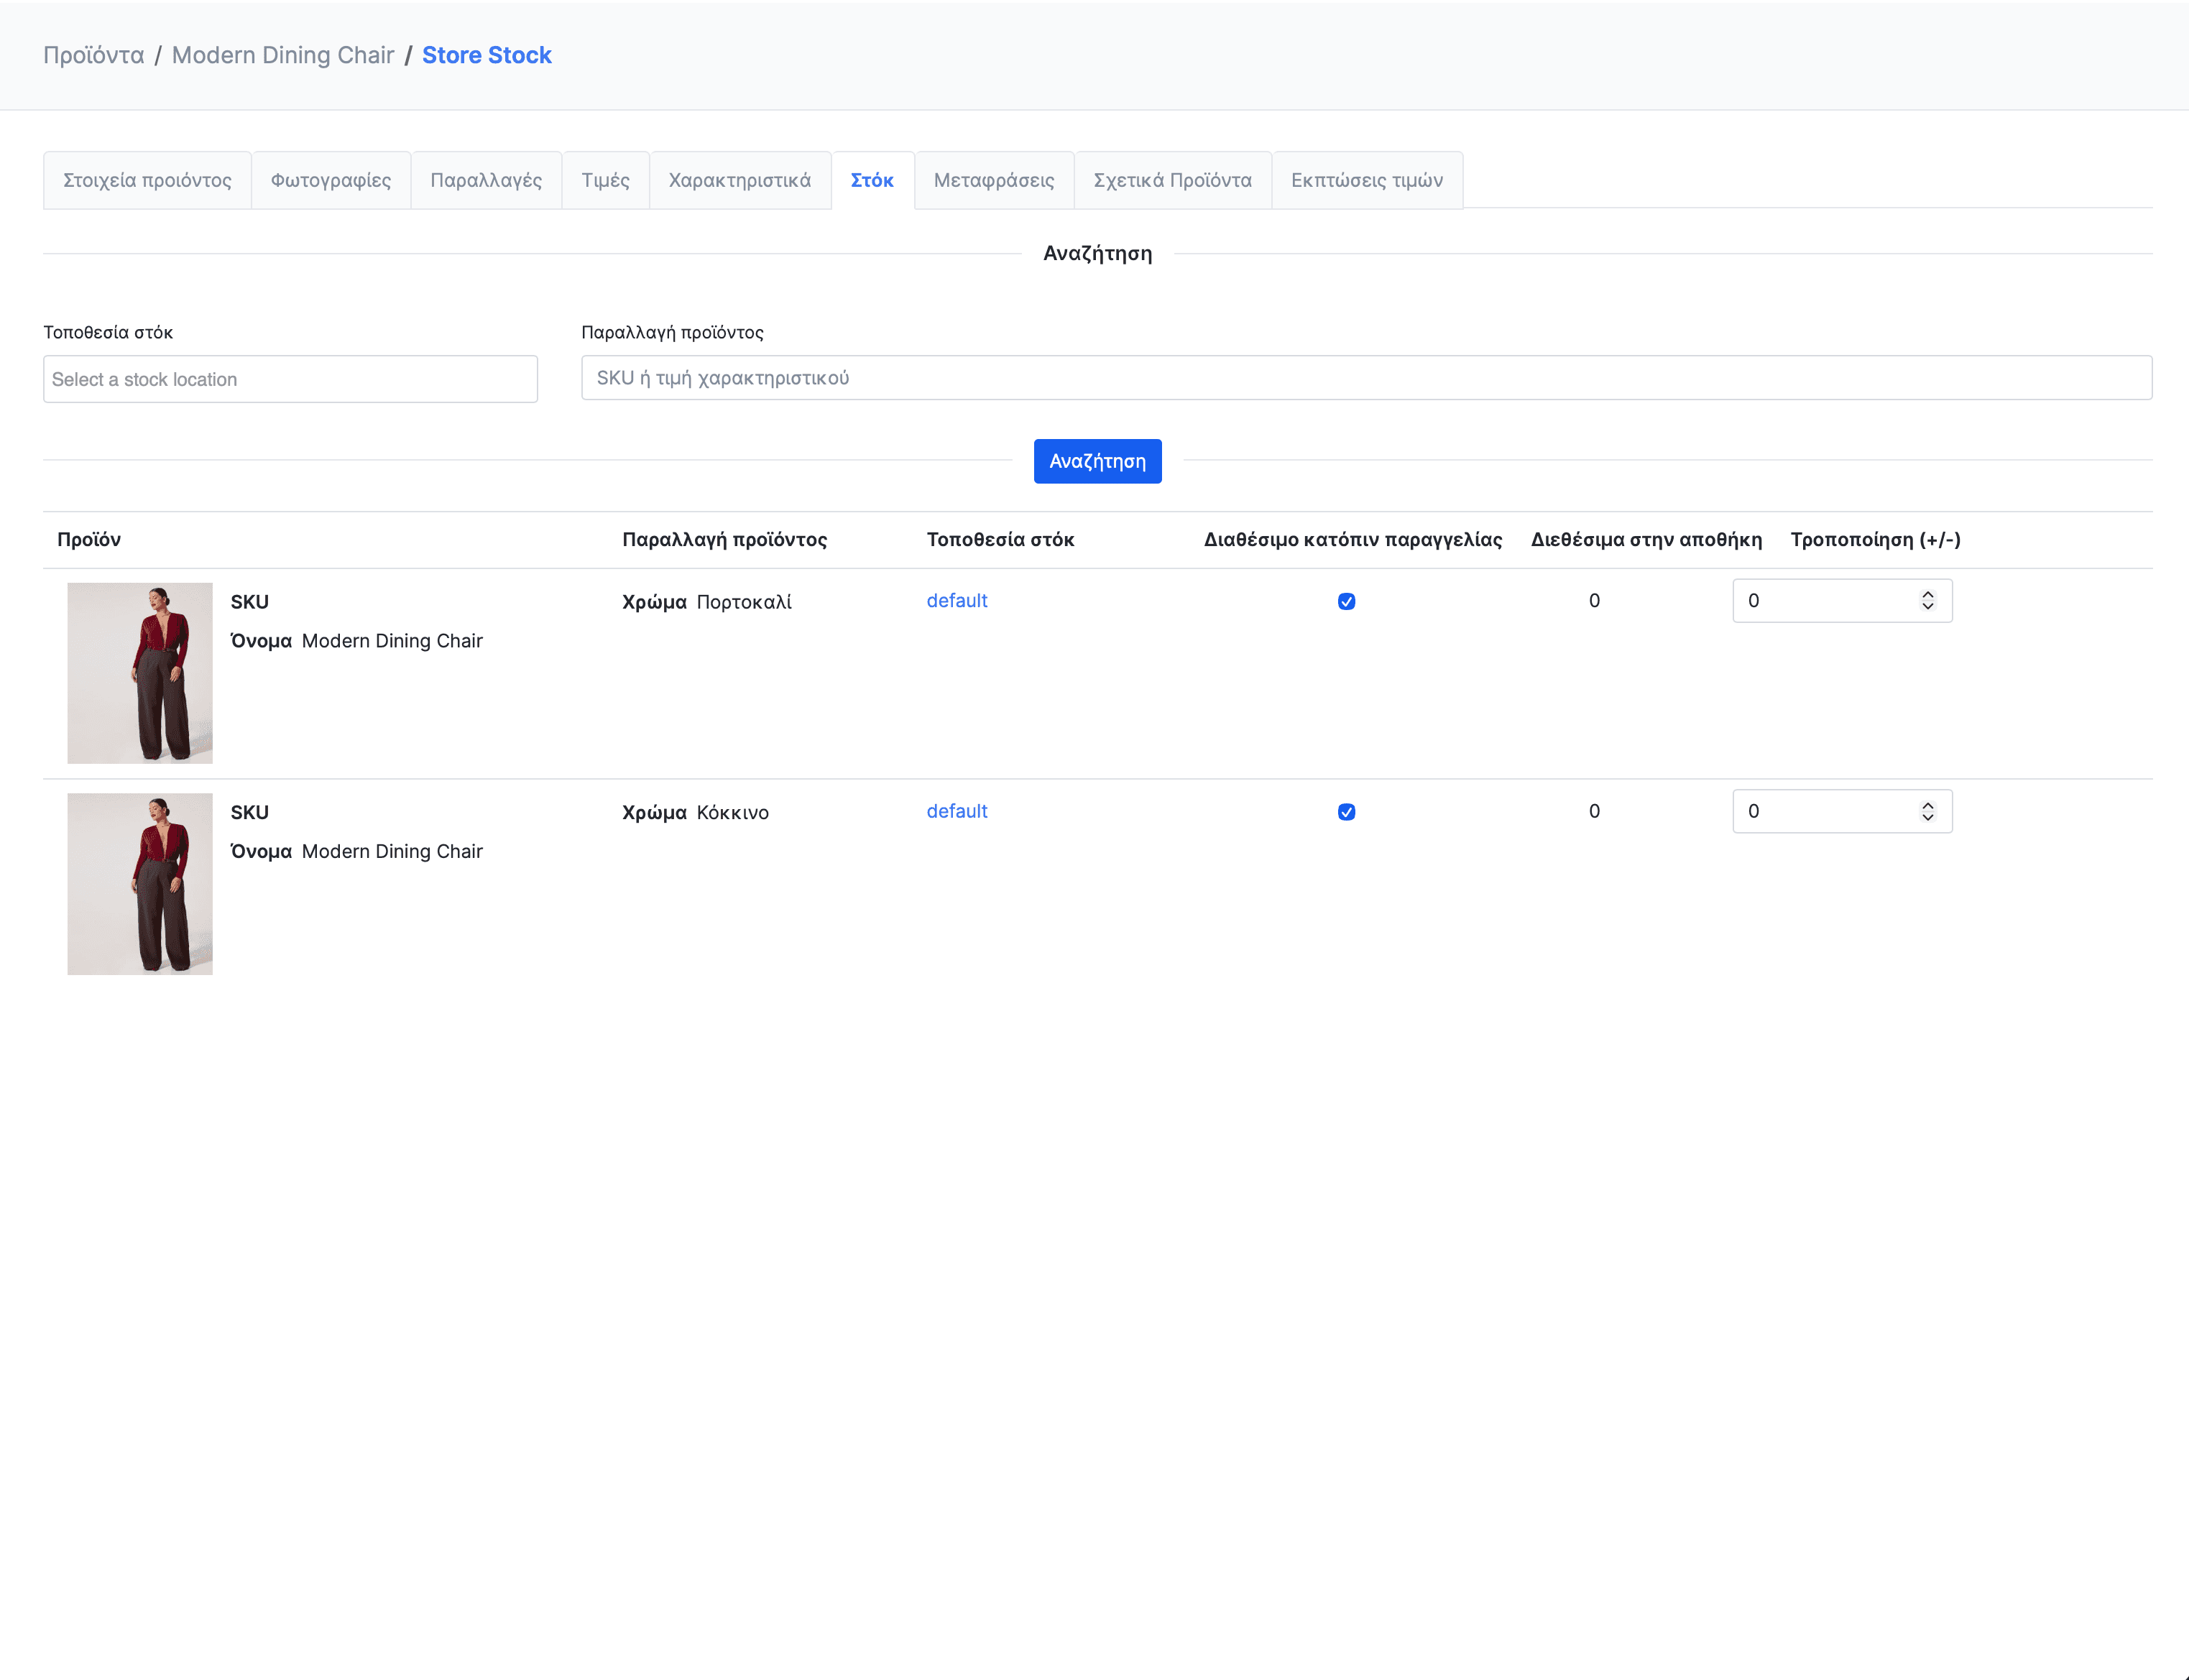Open default stock location link for Κόκκινο
This screenshot has width=2189, height=1680.
pyautogui.click(x=956, y=811)
